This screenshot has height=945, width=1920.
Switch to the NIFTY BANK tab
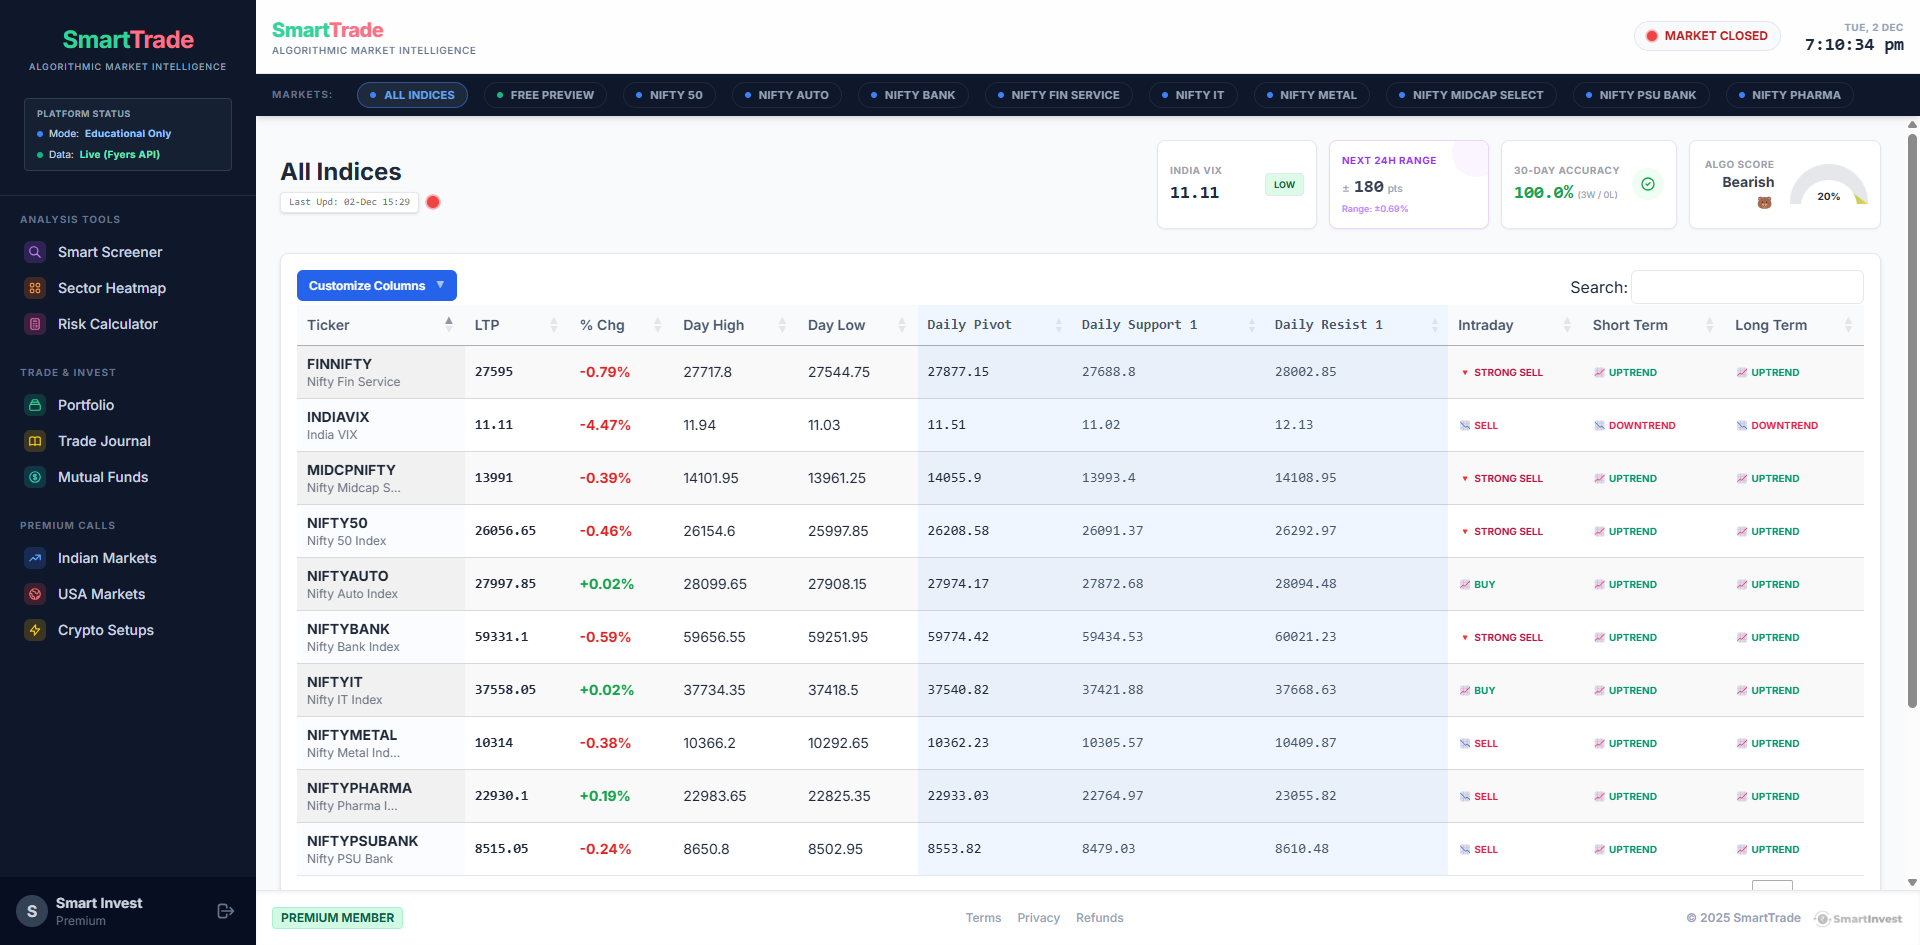(x=913, y=95)
